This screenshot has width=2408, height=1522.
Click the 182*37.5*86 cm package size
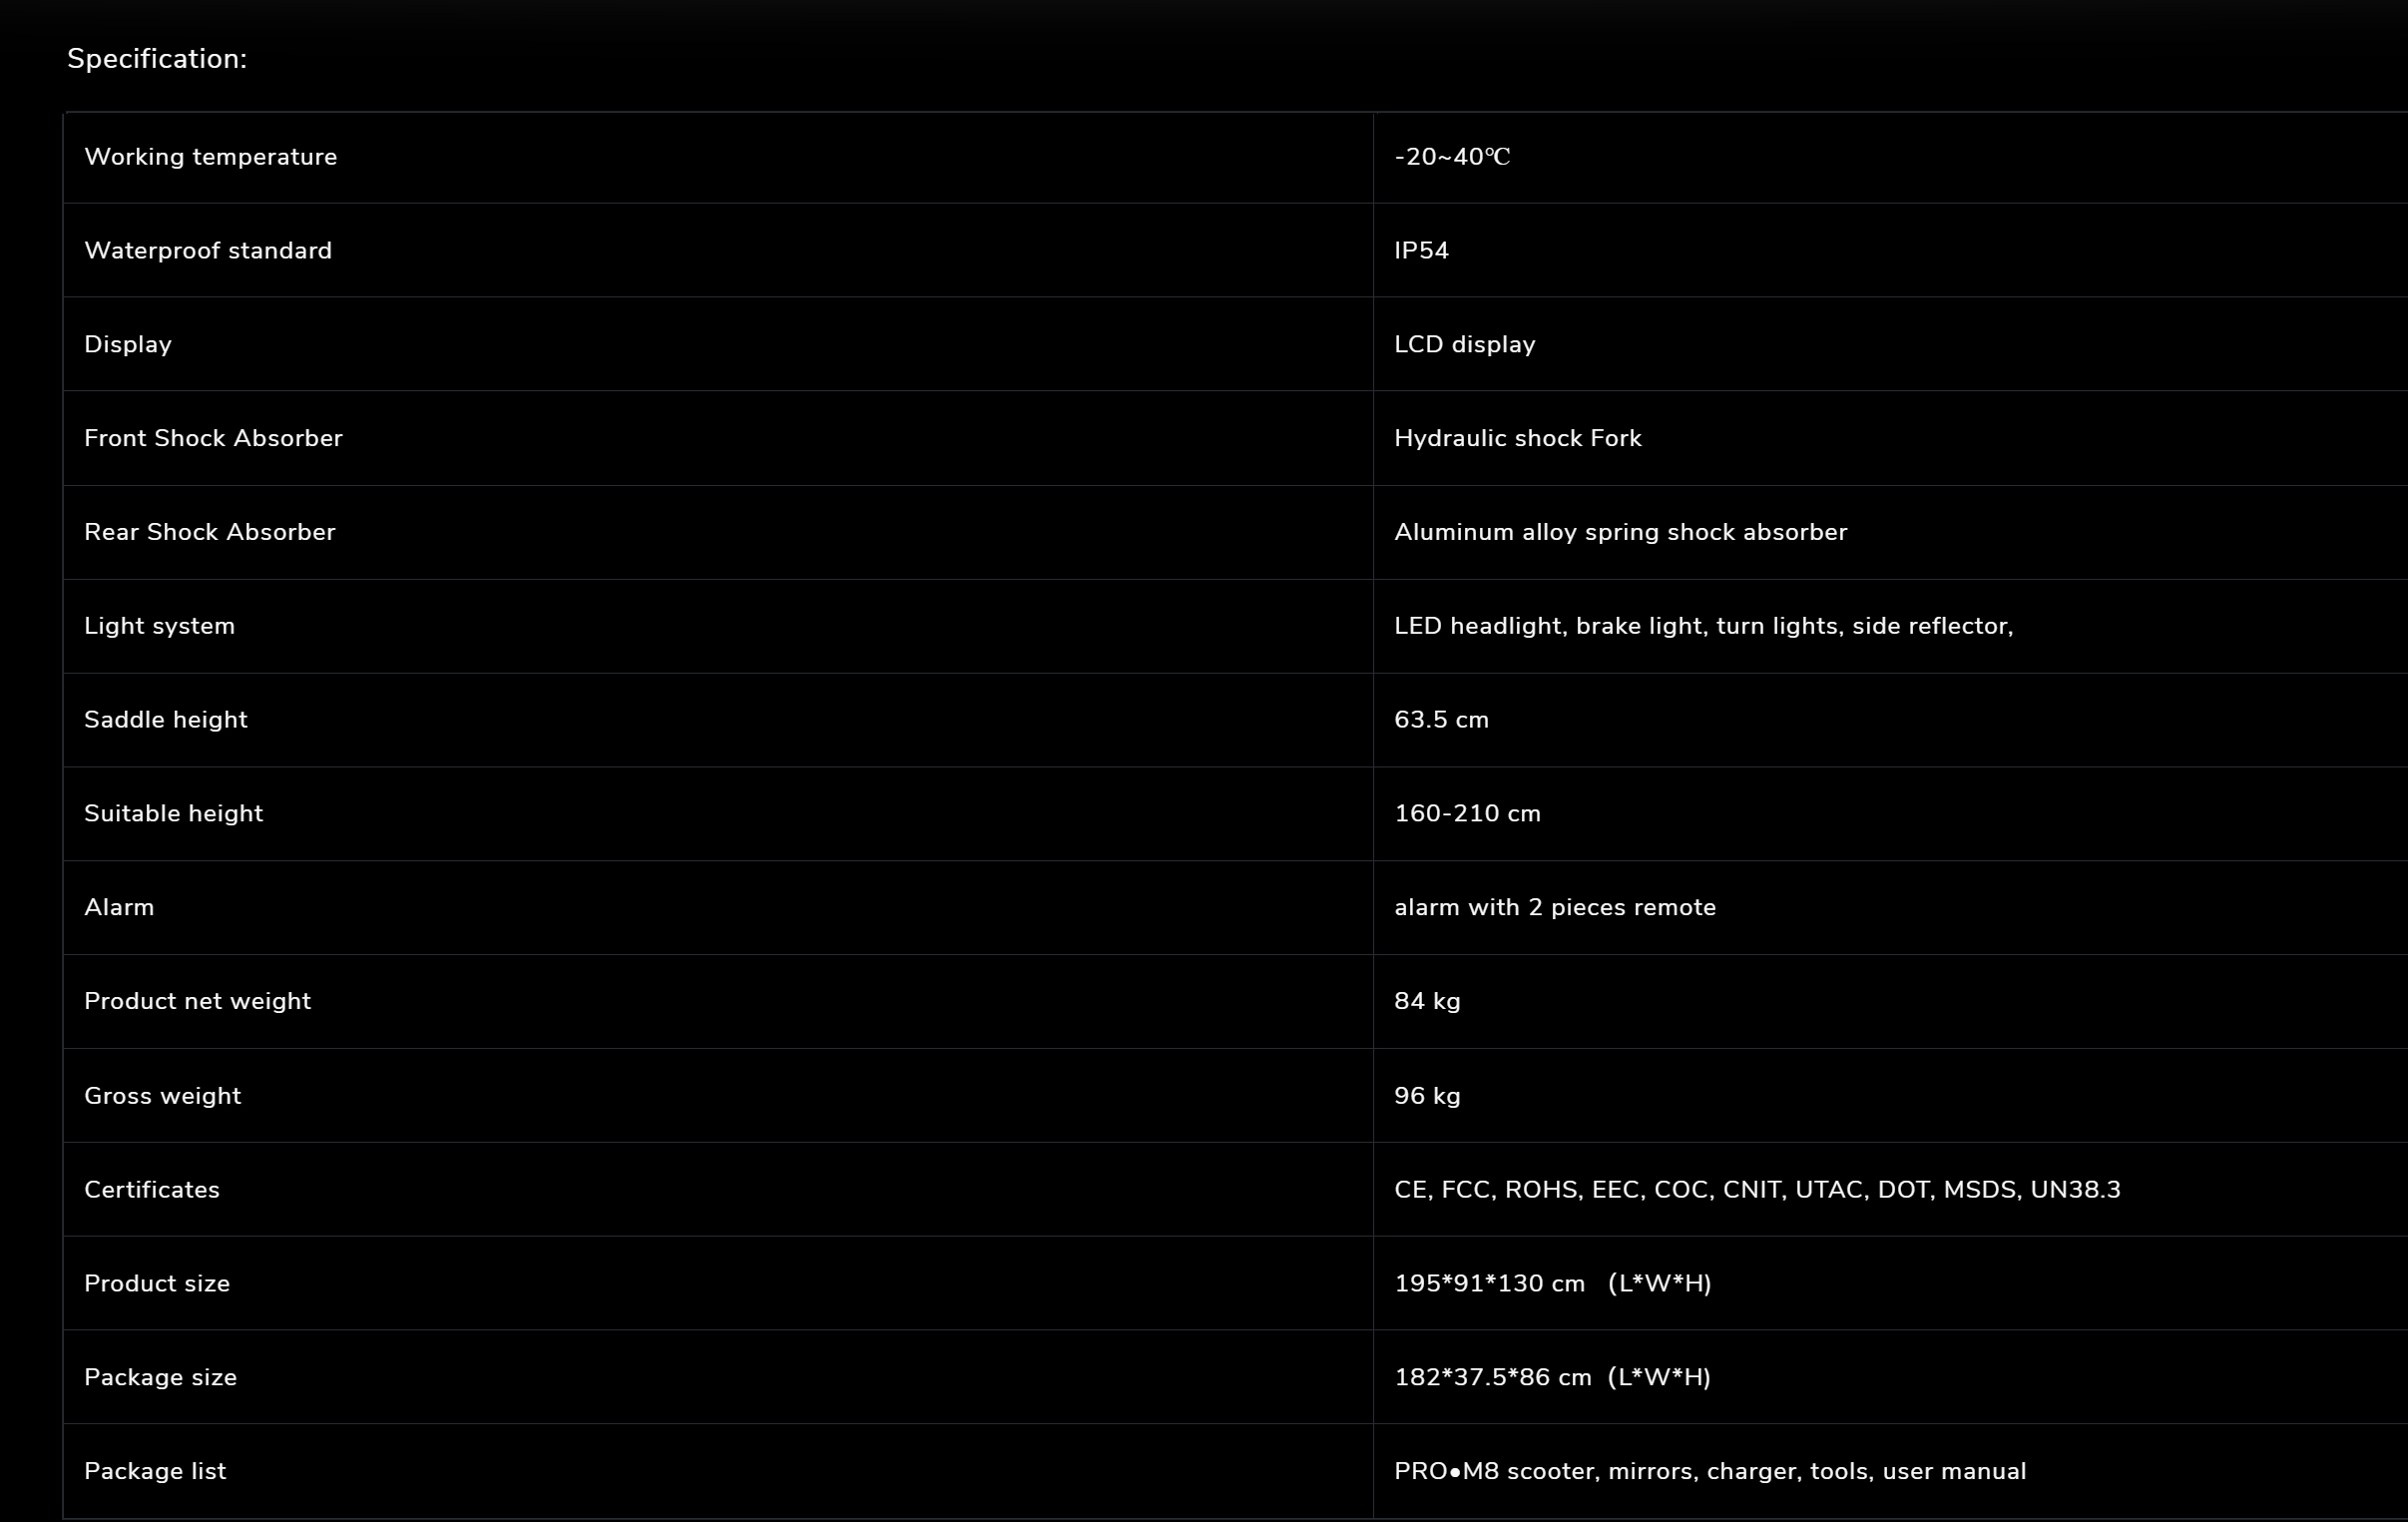[1552, 1378]
